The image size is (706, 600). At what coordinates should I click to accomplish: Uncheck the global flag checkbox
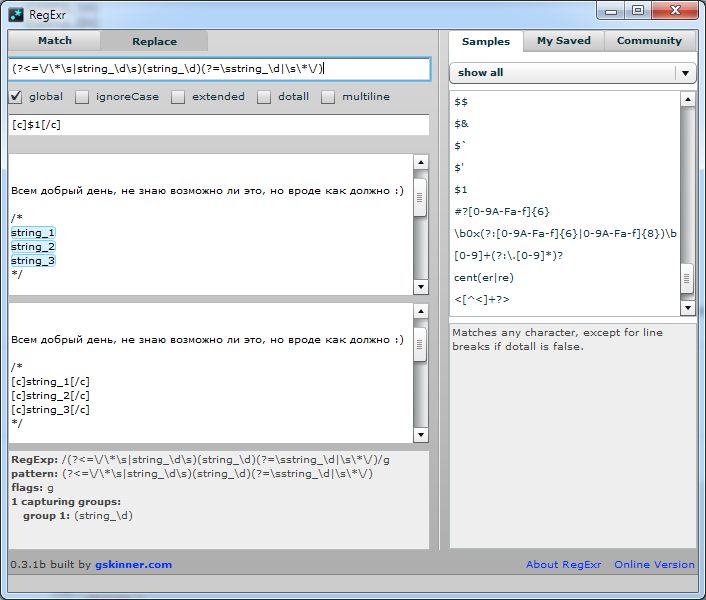click(x=15, y=97)
